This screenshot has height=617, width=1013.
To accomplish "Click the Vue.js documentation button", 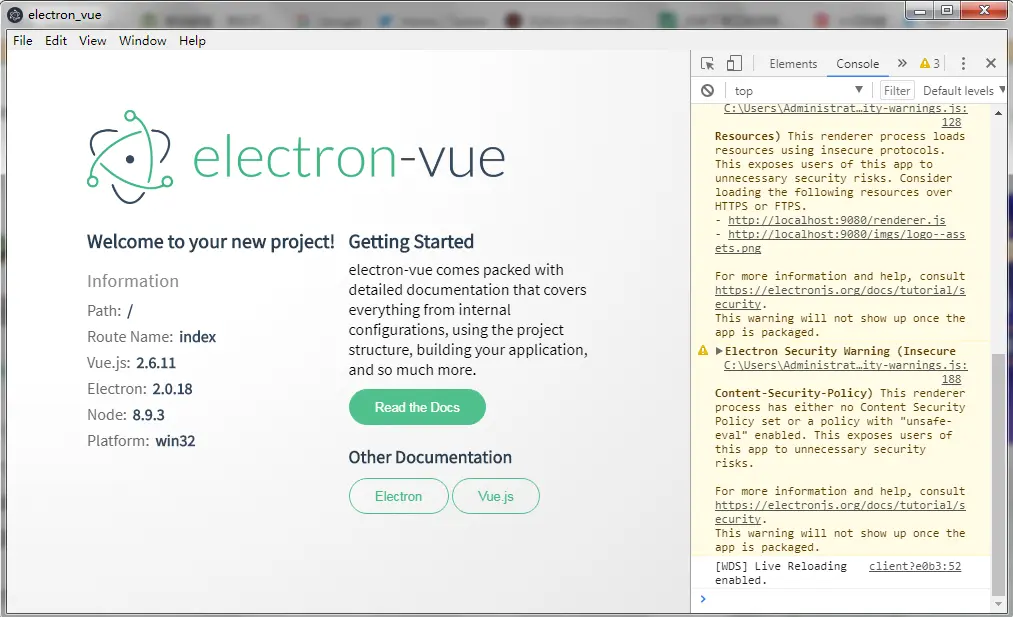I will [x=496, y=496].
